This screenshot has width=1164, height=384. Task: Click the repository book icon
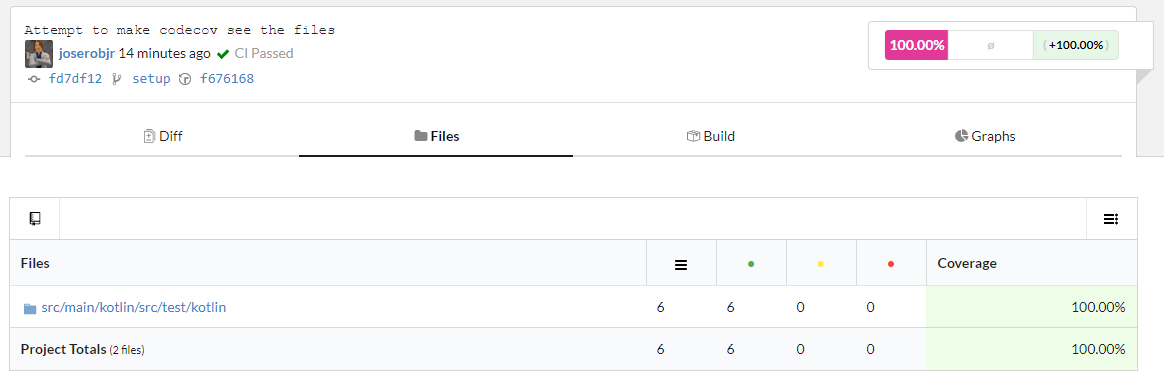[x=34, y=218]
